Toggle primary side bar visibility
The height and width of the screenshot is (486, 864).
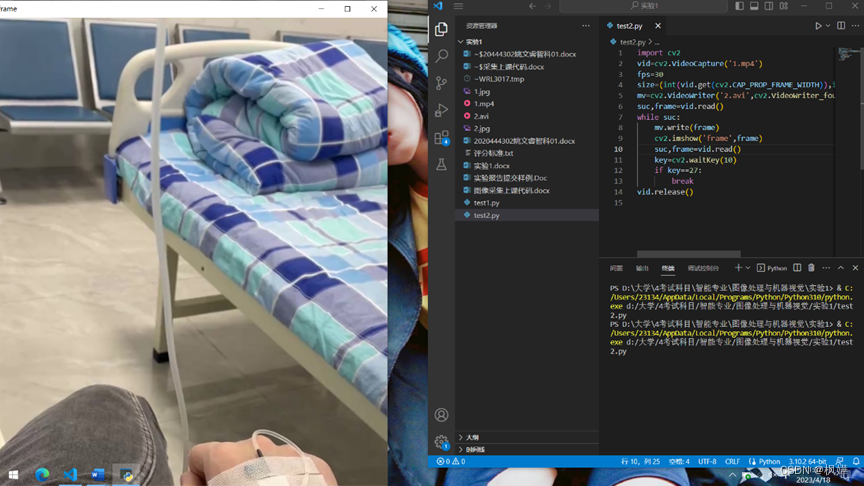[x=739, y=6]
